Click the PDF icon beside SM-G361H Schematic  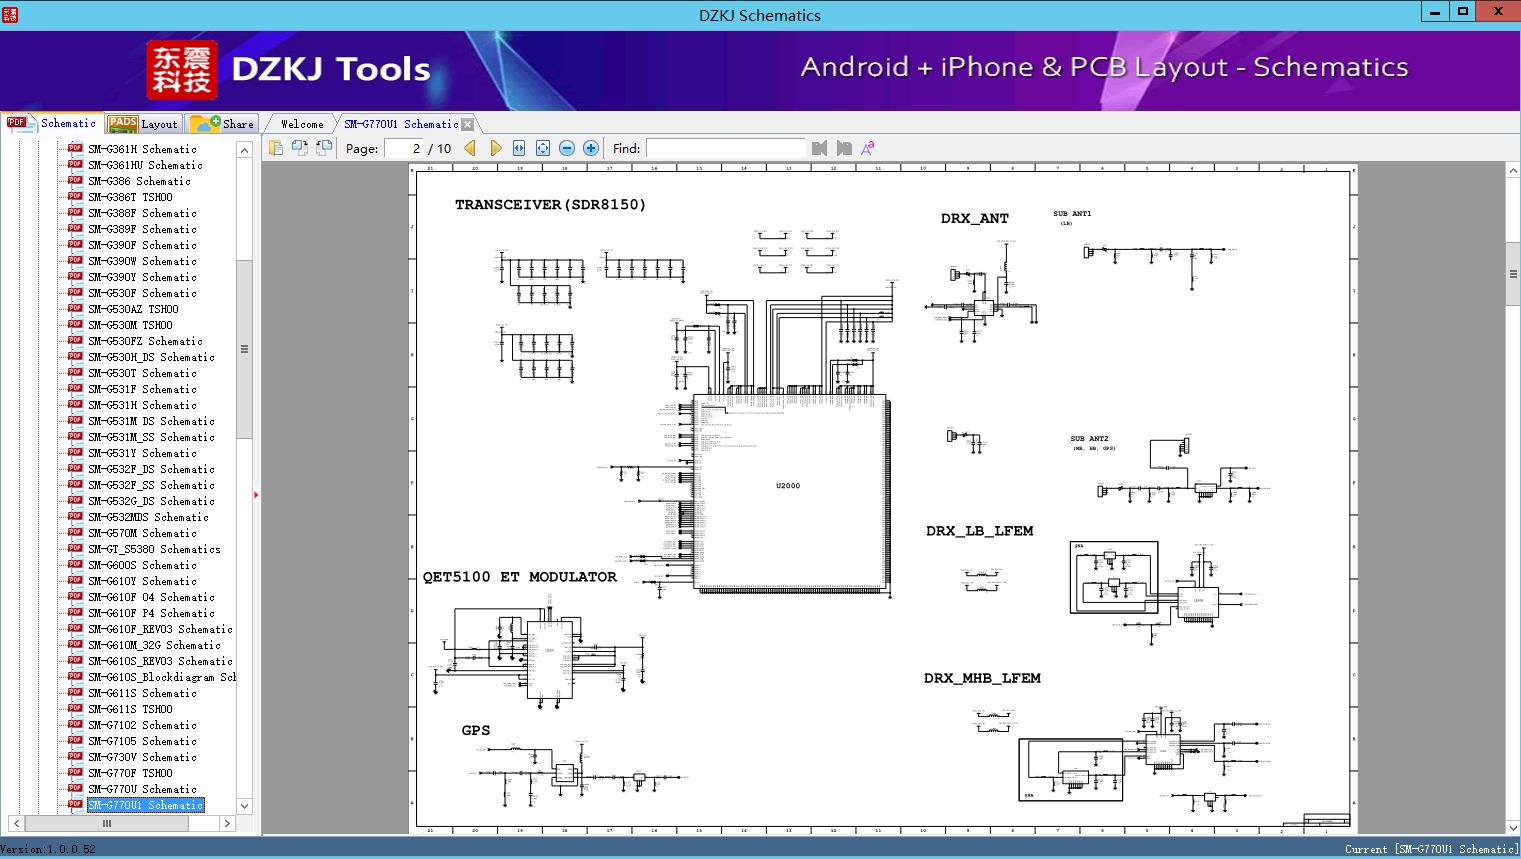75,149
